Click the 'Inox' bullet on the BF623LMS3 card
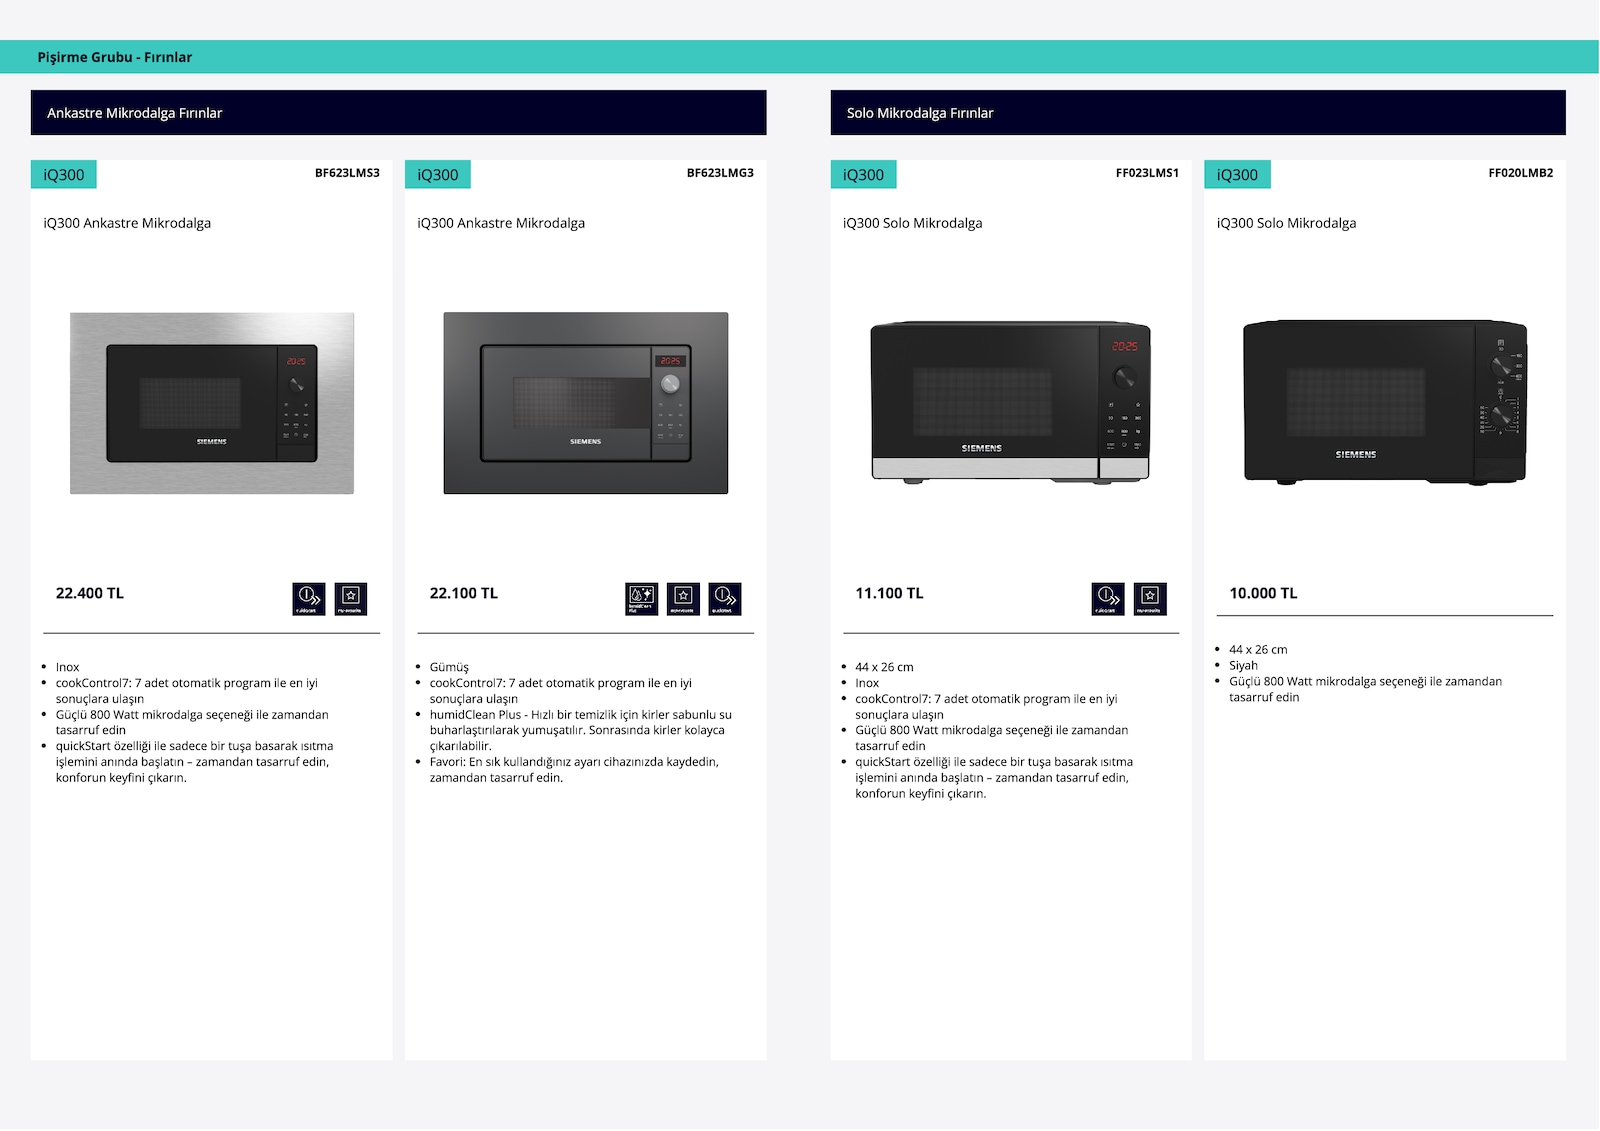Screen dimensions: 1600x1131 68,667
